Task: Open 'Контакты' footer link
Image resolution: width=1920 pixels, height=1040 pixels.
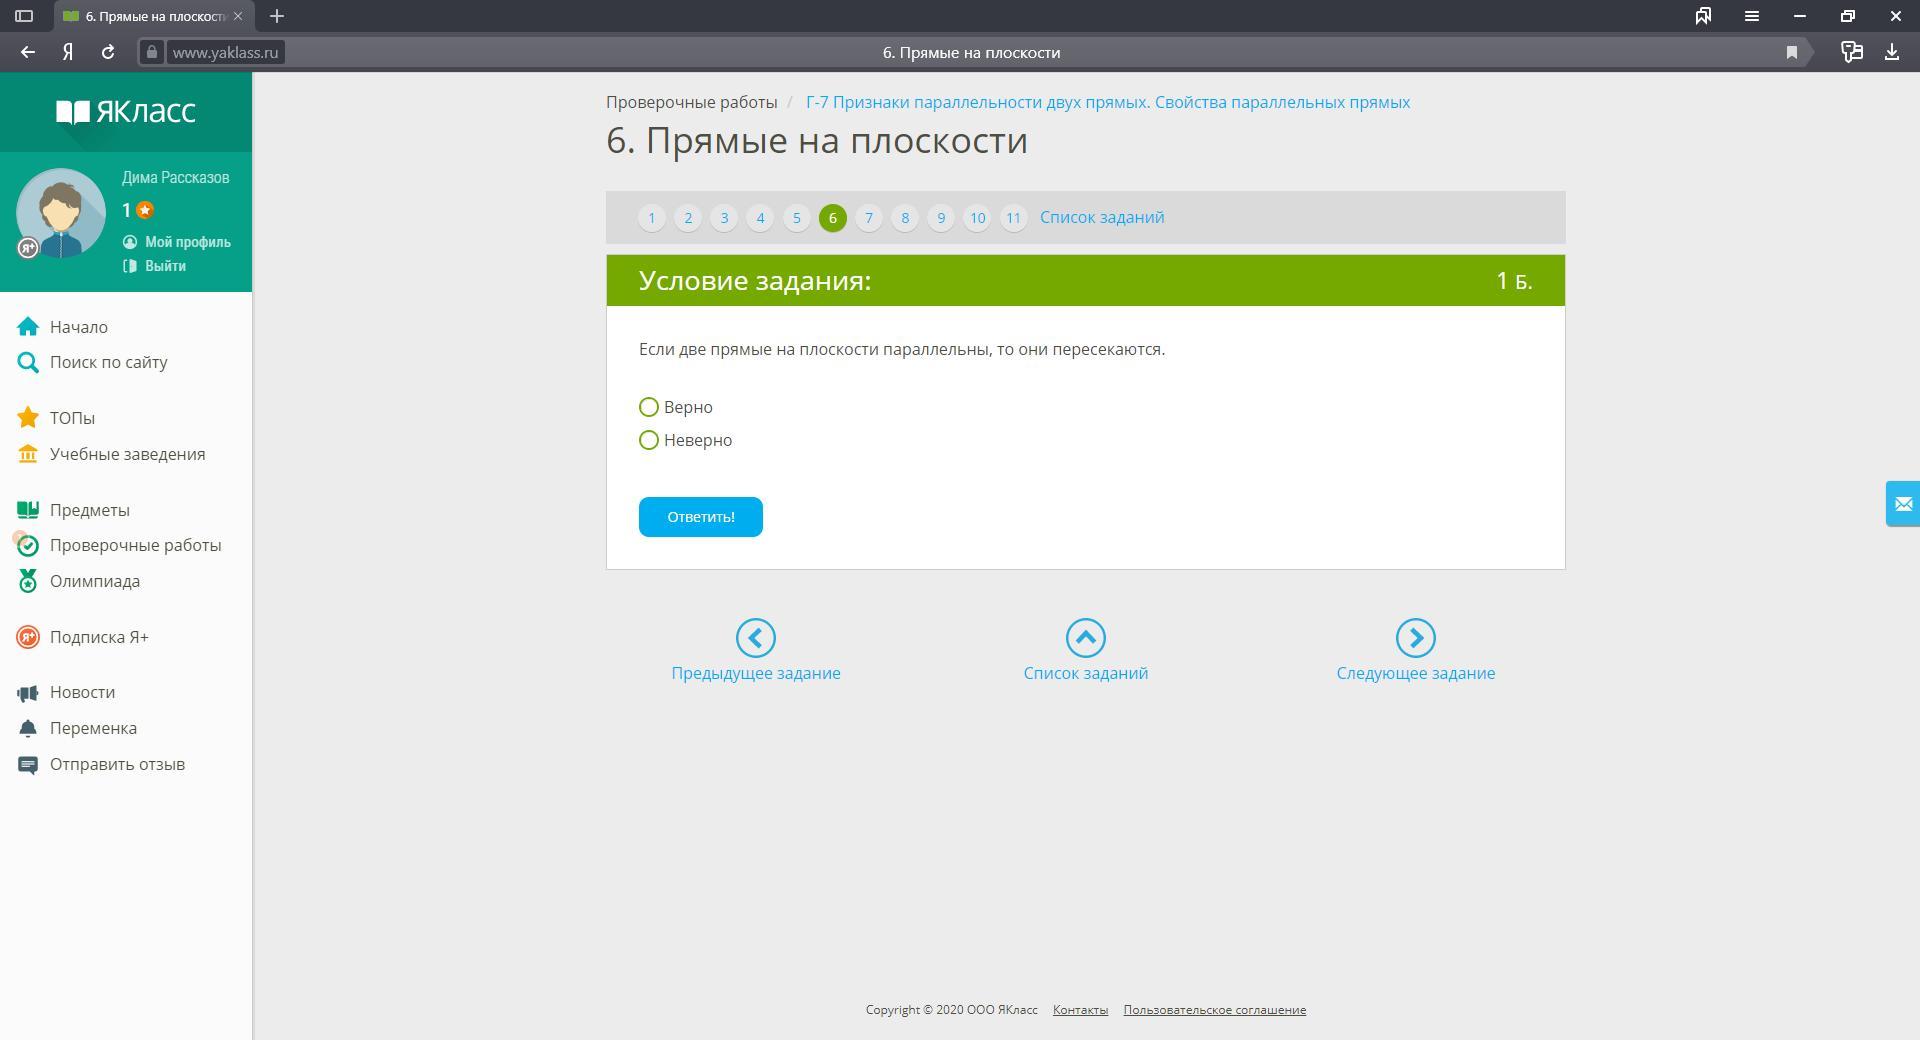Action: pos(1080,1010)
